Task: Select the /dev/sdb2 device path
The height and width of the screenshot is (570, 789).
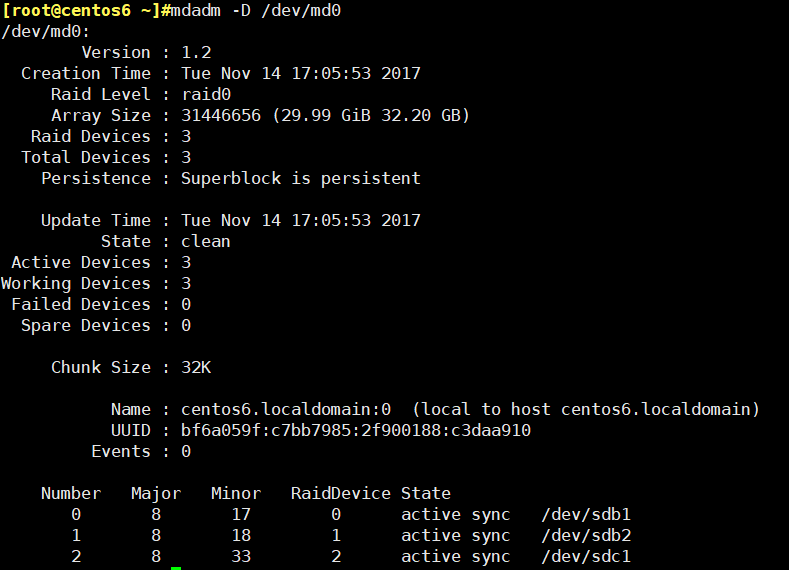Action: point(586,535)
